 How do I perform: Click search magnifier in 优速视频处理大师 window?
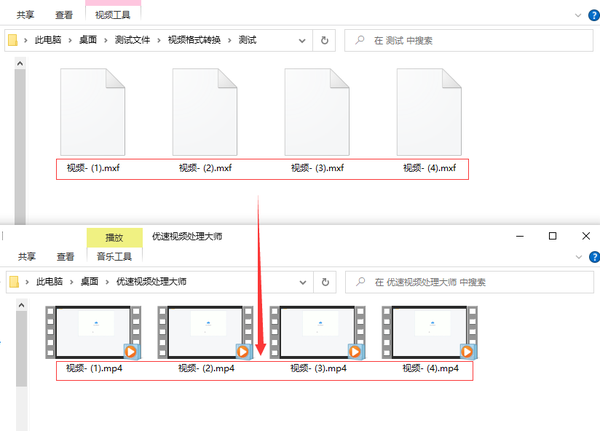[x=360, y=282]
